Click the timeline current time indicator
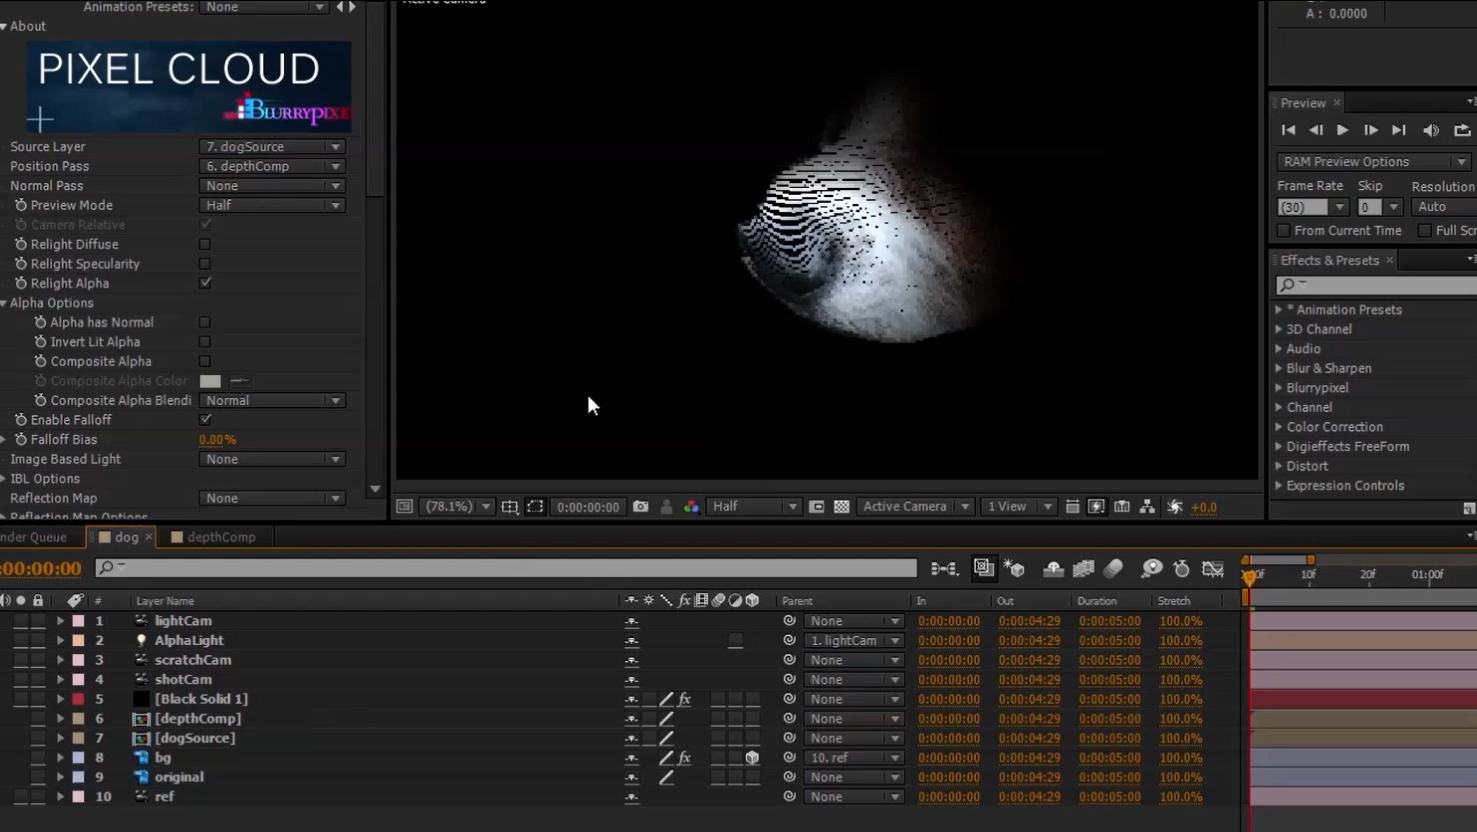1477x832 pixels. [1249, 576]
